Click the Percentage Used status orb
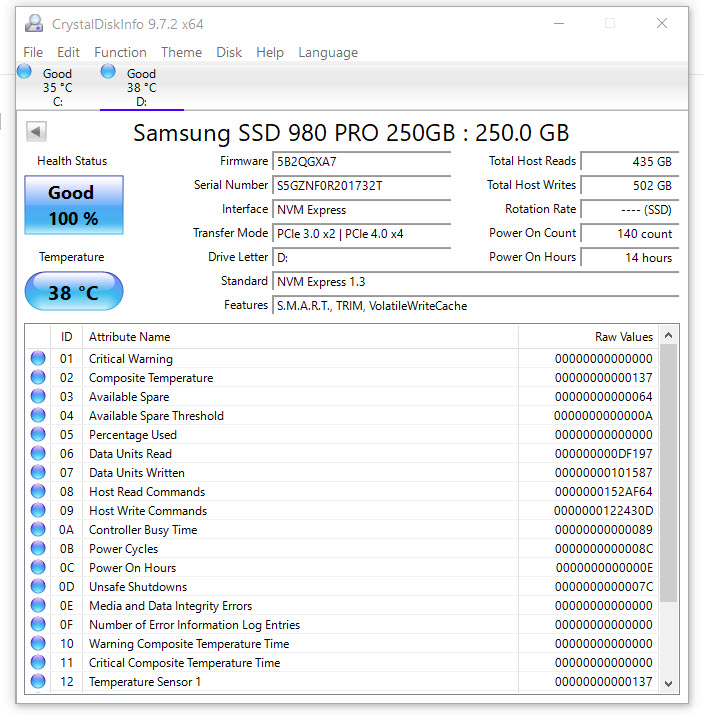This screenshot has height=716, width=704. coord(38,434)
